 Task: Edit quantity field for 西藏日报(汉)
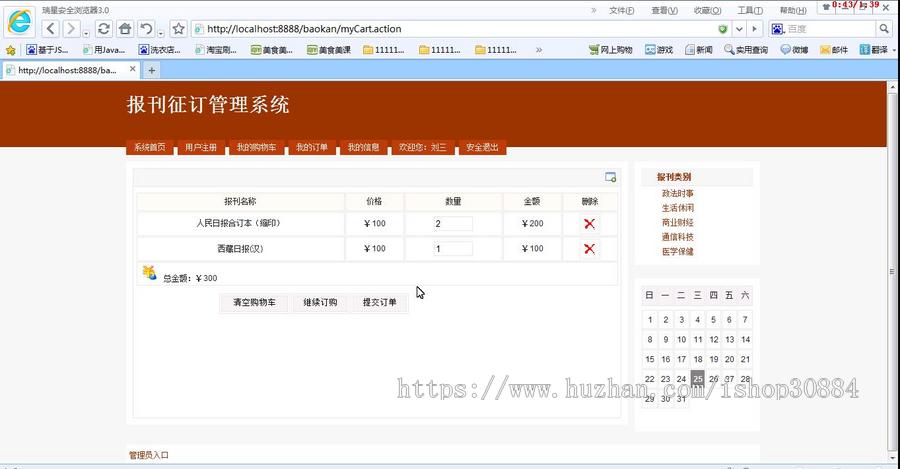click(453, 249)
